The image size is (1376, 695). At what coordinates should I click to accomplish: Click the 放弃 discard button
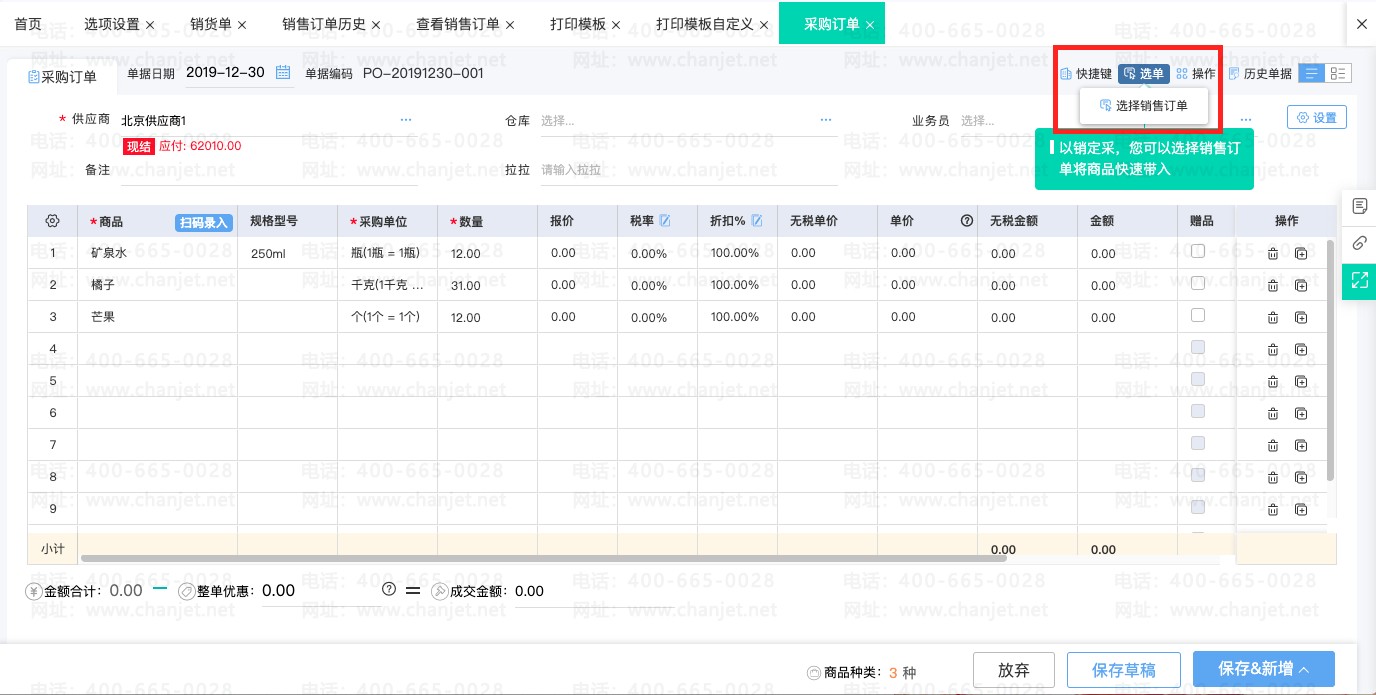(x=1013, y=670)
